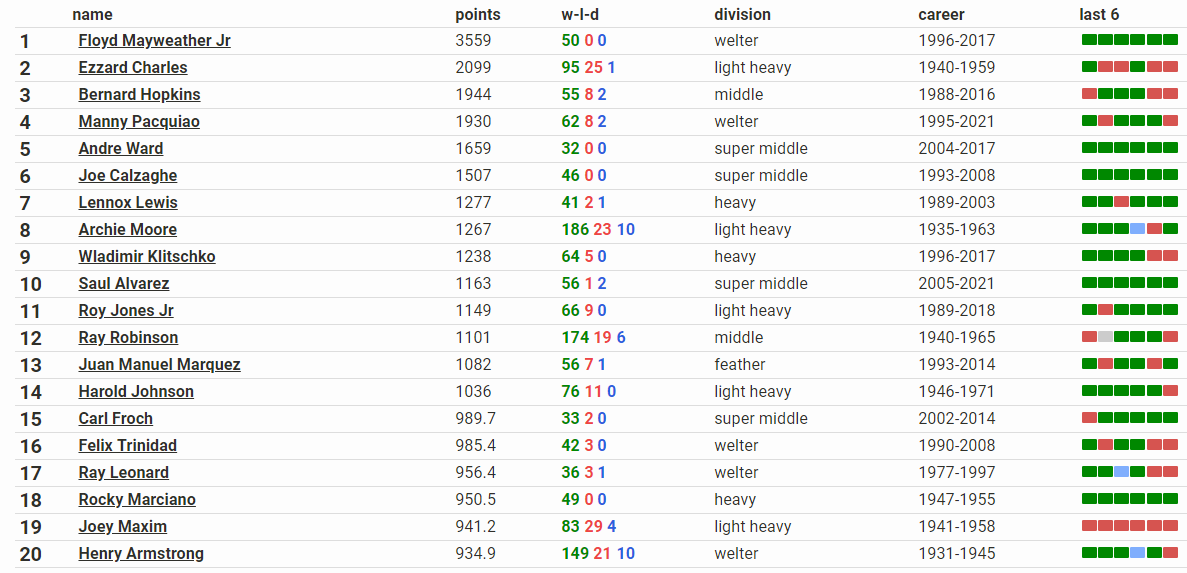
Task: Click the Wladimir Klitschko name
Action: 147,257
